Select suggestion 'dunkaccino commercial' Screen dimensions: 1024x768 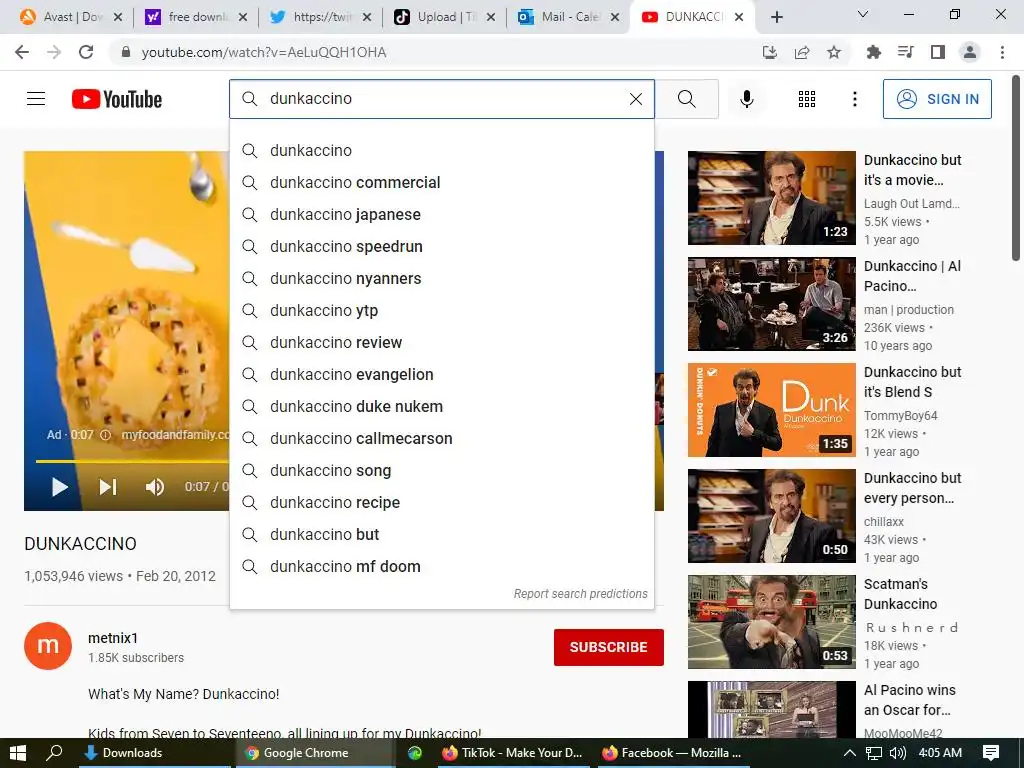(x=442, y=182)
